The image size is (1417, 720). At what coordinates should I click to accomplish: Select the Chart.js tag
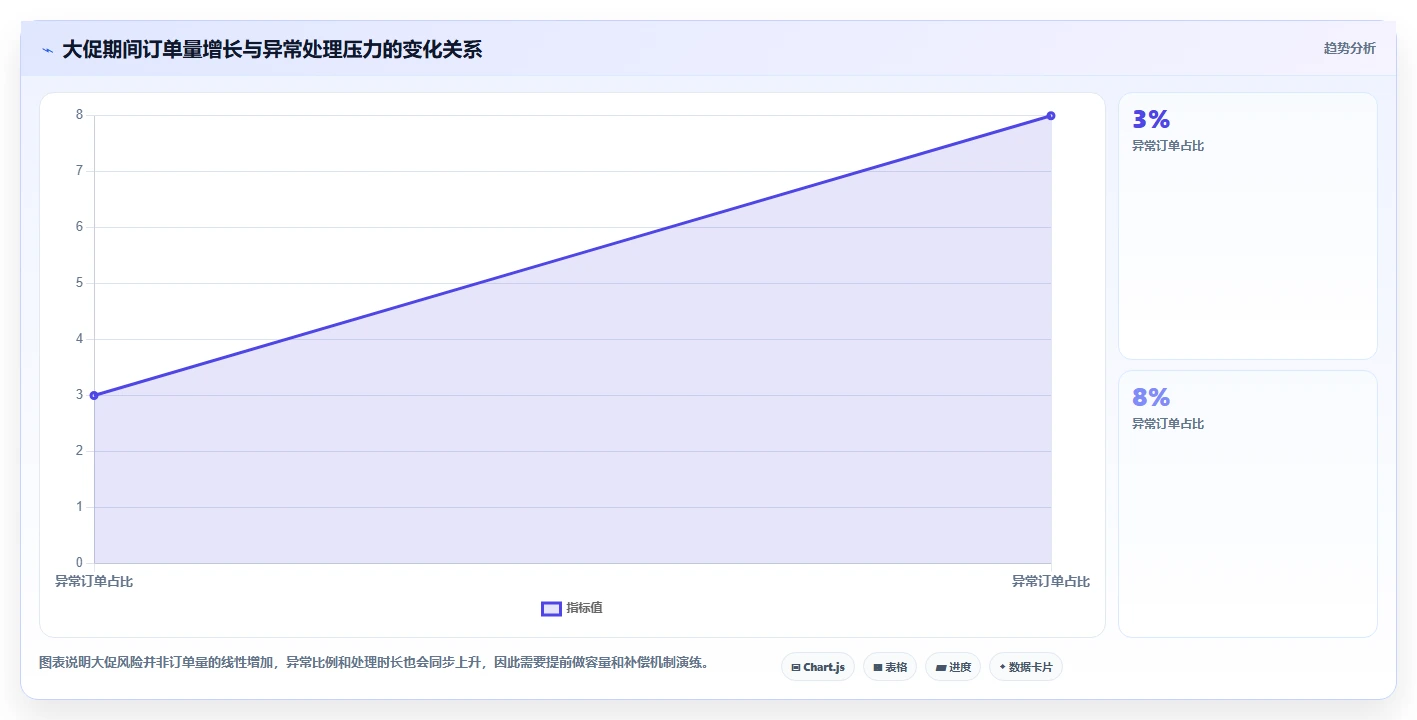818,667
